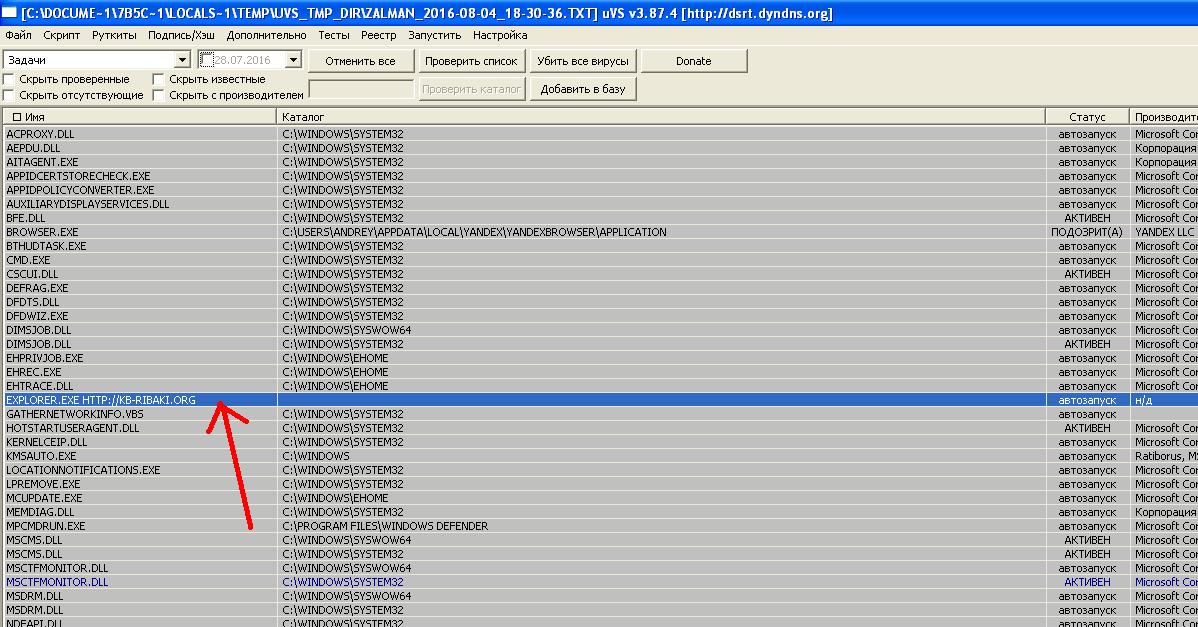Select the BROWSER.EXE entry
1198x627 pixels.
click(x=42, y=232)
